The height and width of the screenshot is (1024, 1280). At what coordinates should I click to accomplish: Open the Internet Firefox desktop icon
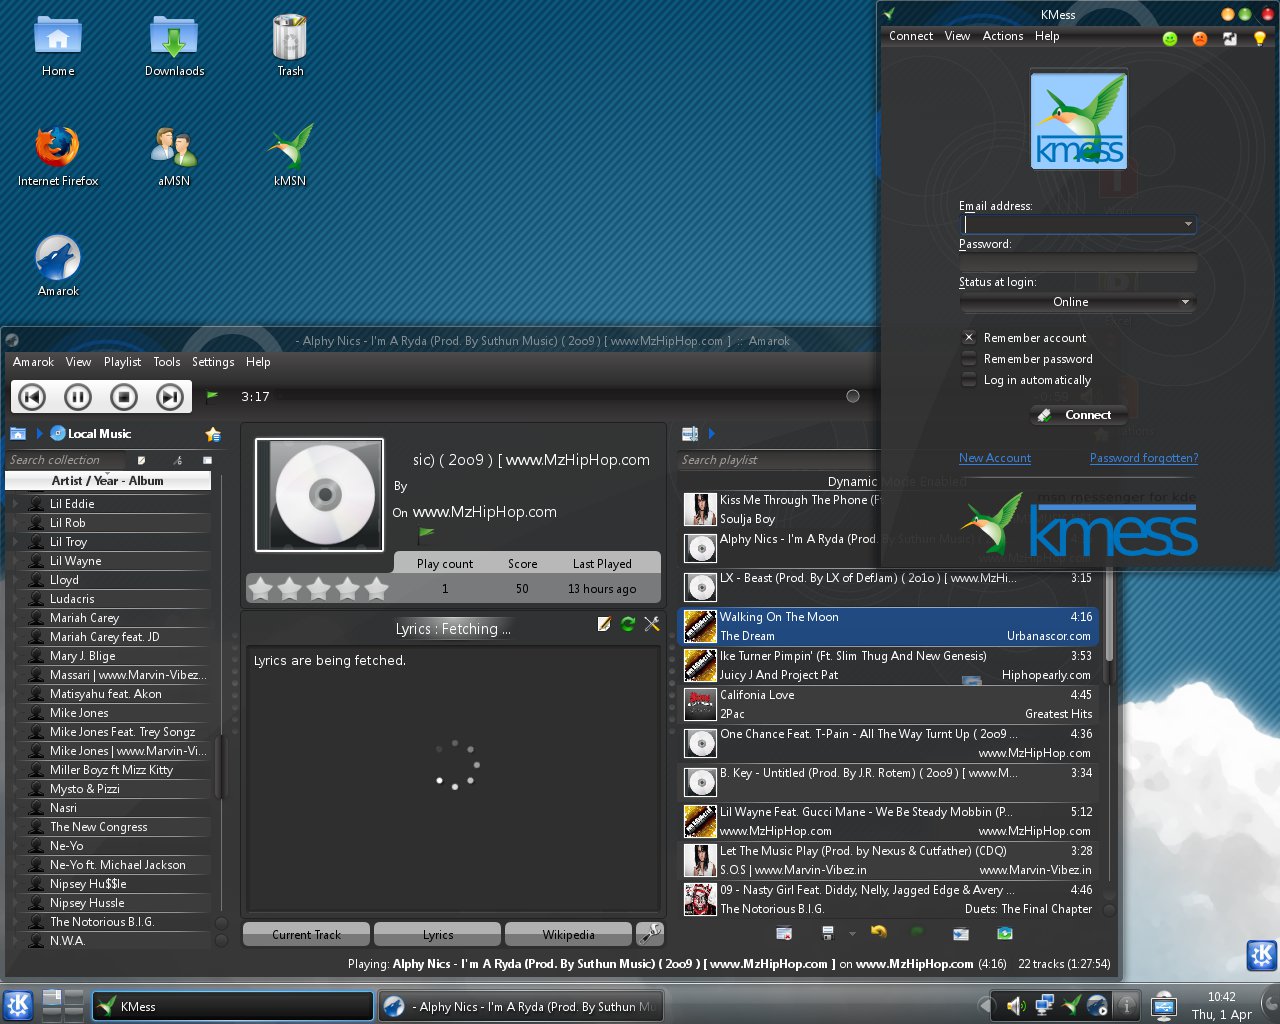(58, 156)
